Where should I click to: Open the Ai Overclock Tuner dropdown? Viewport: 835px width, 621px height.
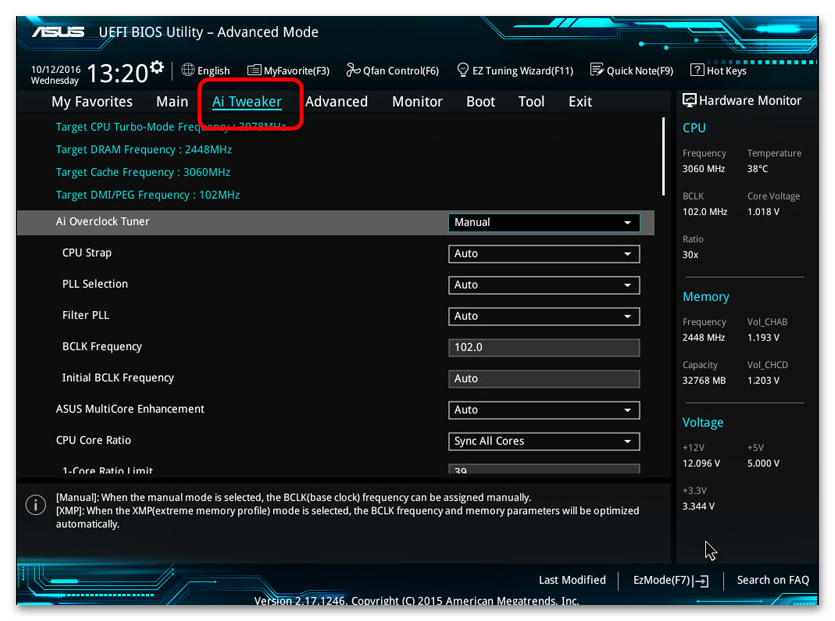544,222
